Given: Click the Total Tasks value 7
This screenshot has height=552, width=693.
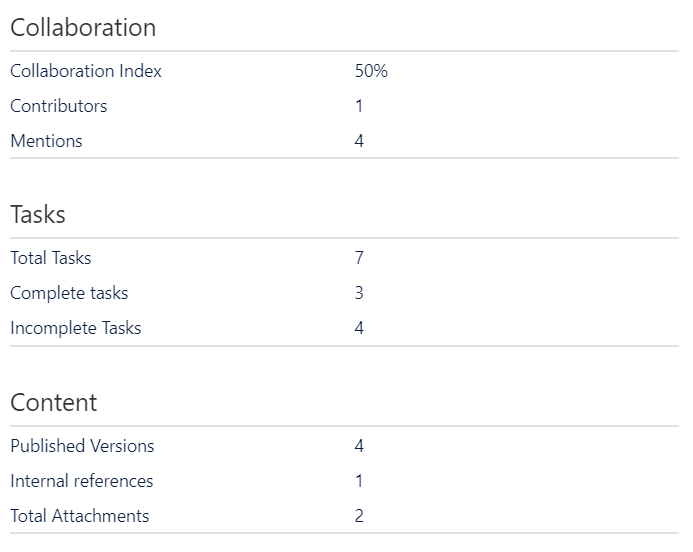Looking at the screenshot, I should pos(359,258).
